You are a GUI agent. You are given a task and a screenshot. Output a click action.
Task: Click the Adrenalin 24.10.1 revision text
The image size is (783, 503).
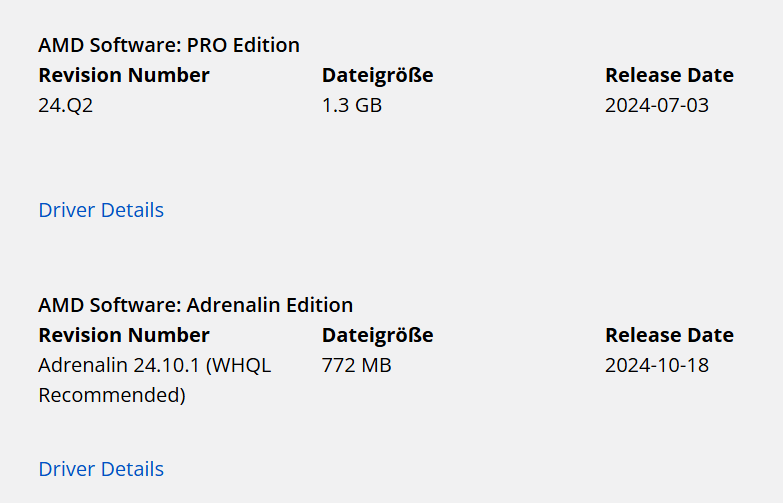point(120,365)
